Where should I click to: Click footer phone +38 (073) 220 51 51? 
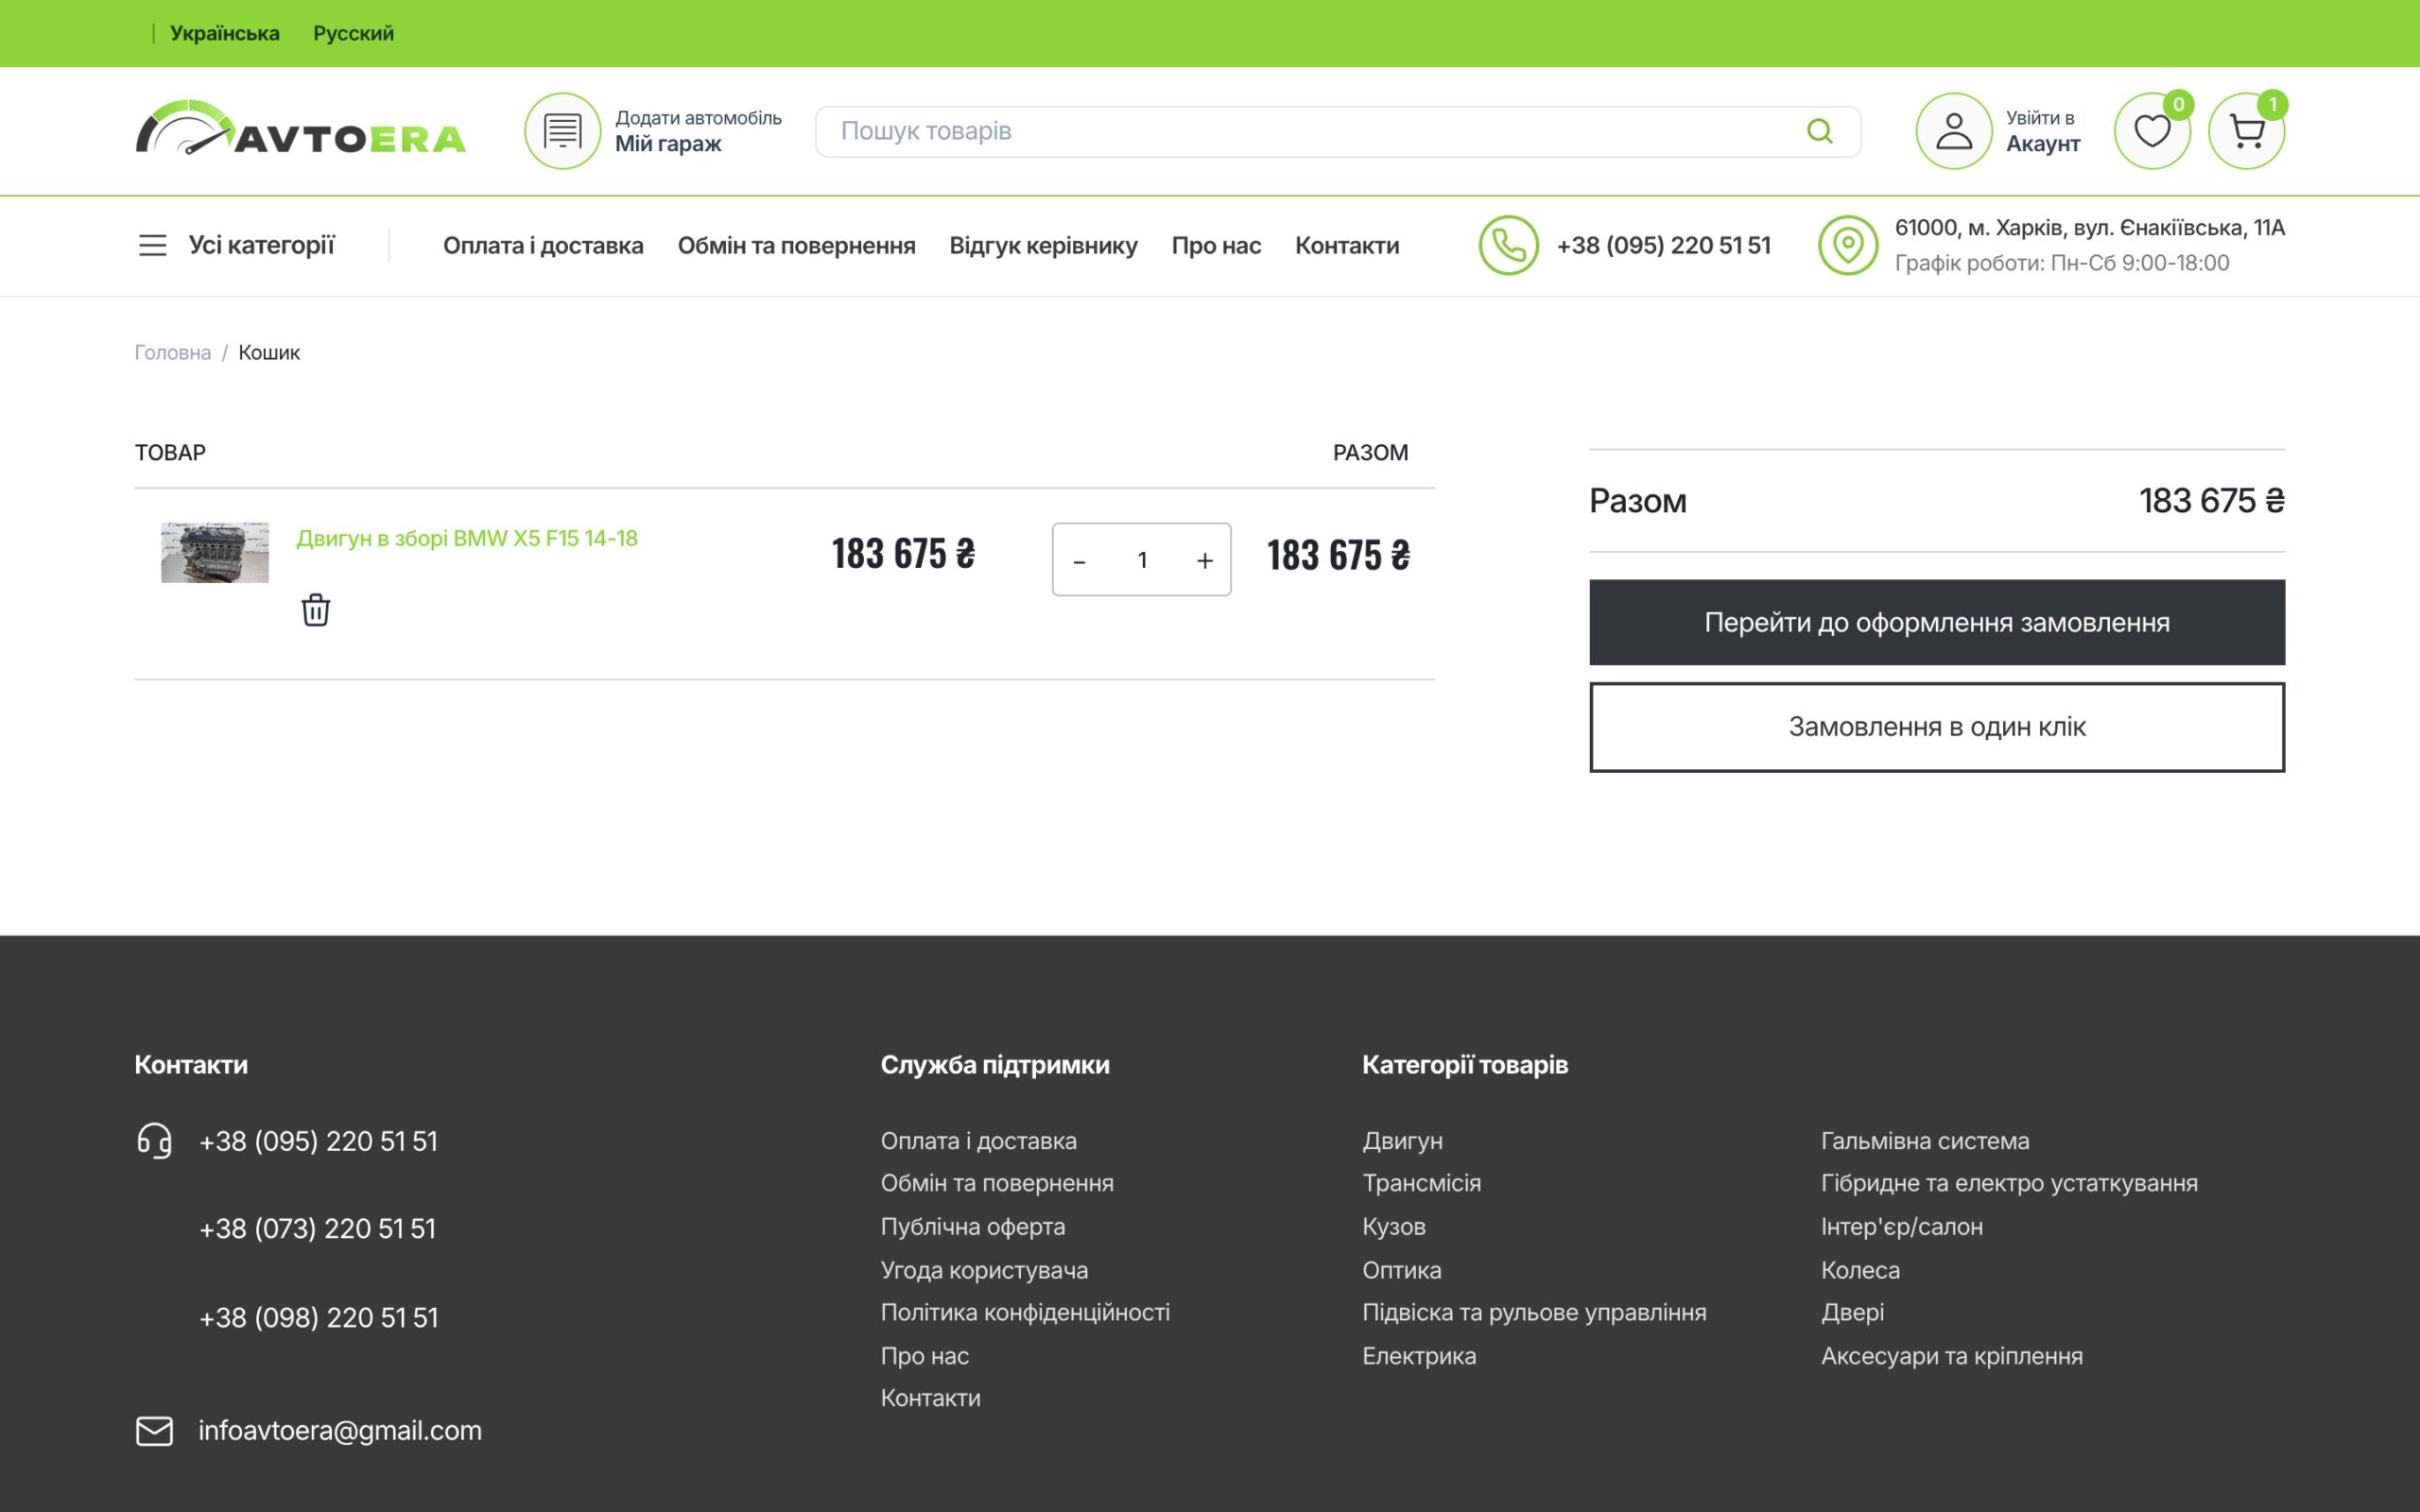click(318, 1228)
